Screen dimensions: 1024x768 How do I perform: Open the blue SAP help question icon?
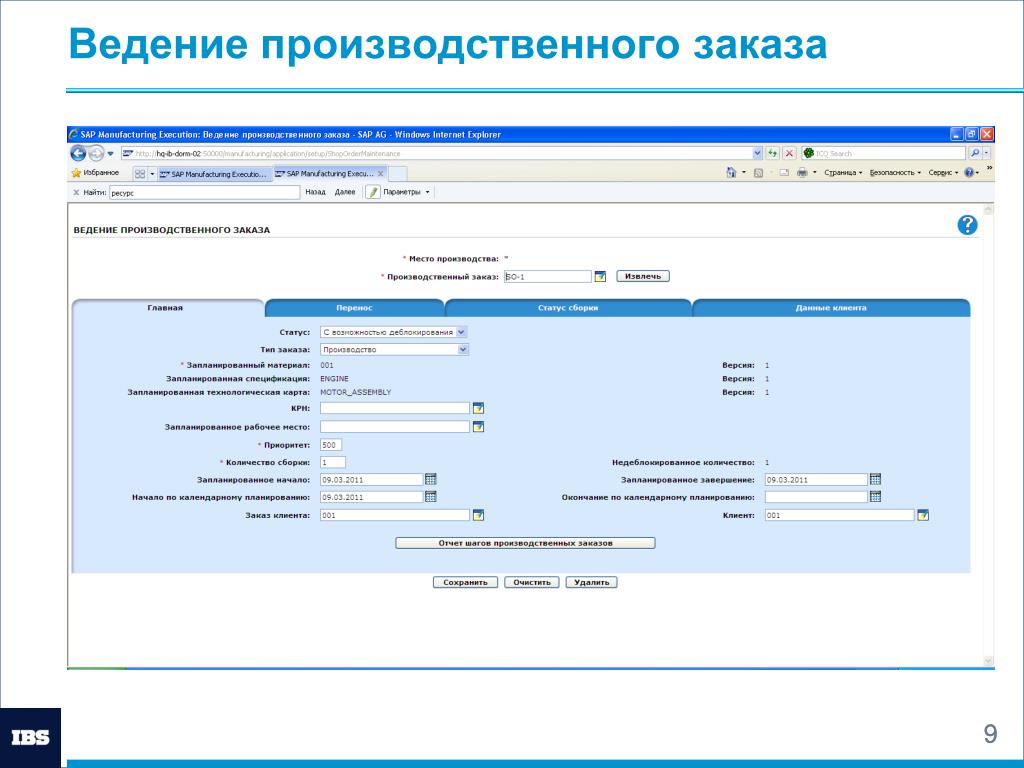967,225
